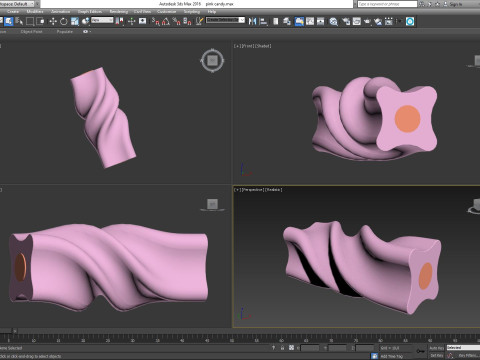The image size is (480, 360).
Task: Toggle Percent Snap
Action: 177,21
